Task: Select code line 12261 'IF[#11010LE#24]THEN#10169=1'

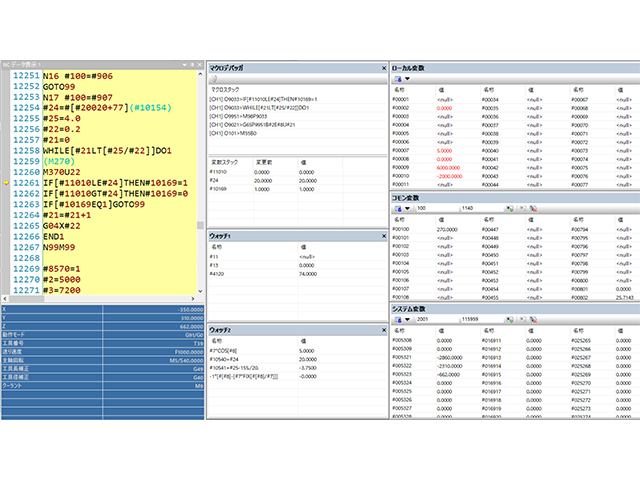Action: (x=115, y=183)
